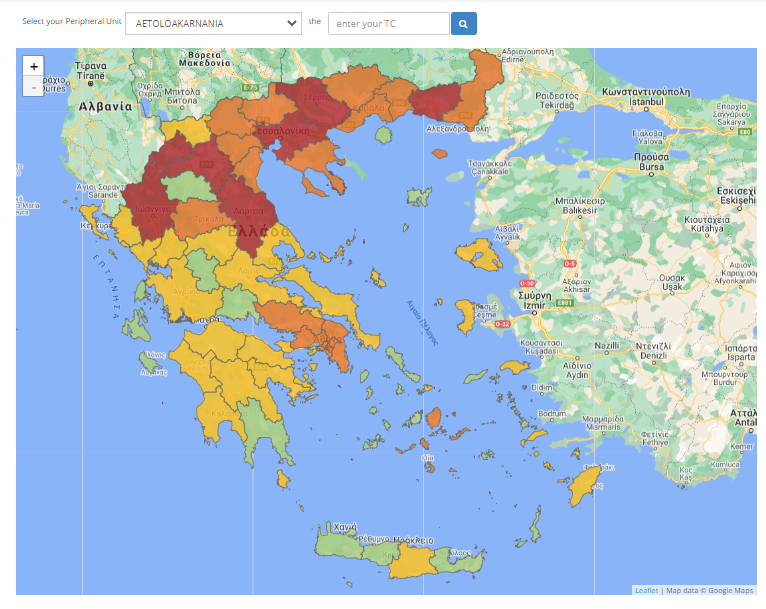Click the E881 road shield near Izmir
The width and height of the screenshot is (766, 609).
pos(563,301)
